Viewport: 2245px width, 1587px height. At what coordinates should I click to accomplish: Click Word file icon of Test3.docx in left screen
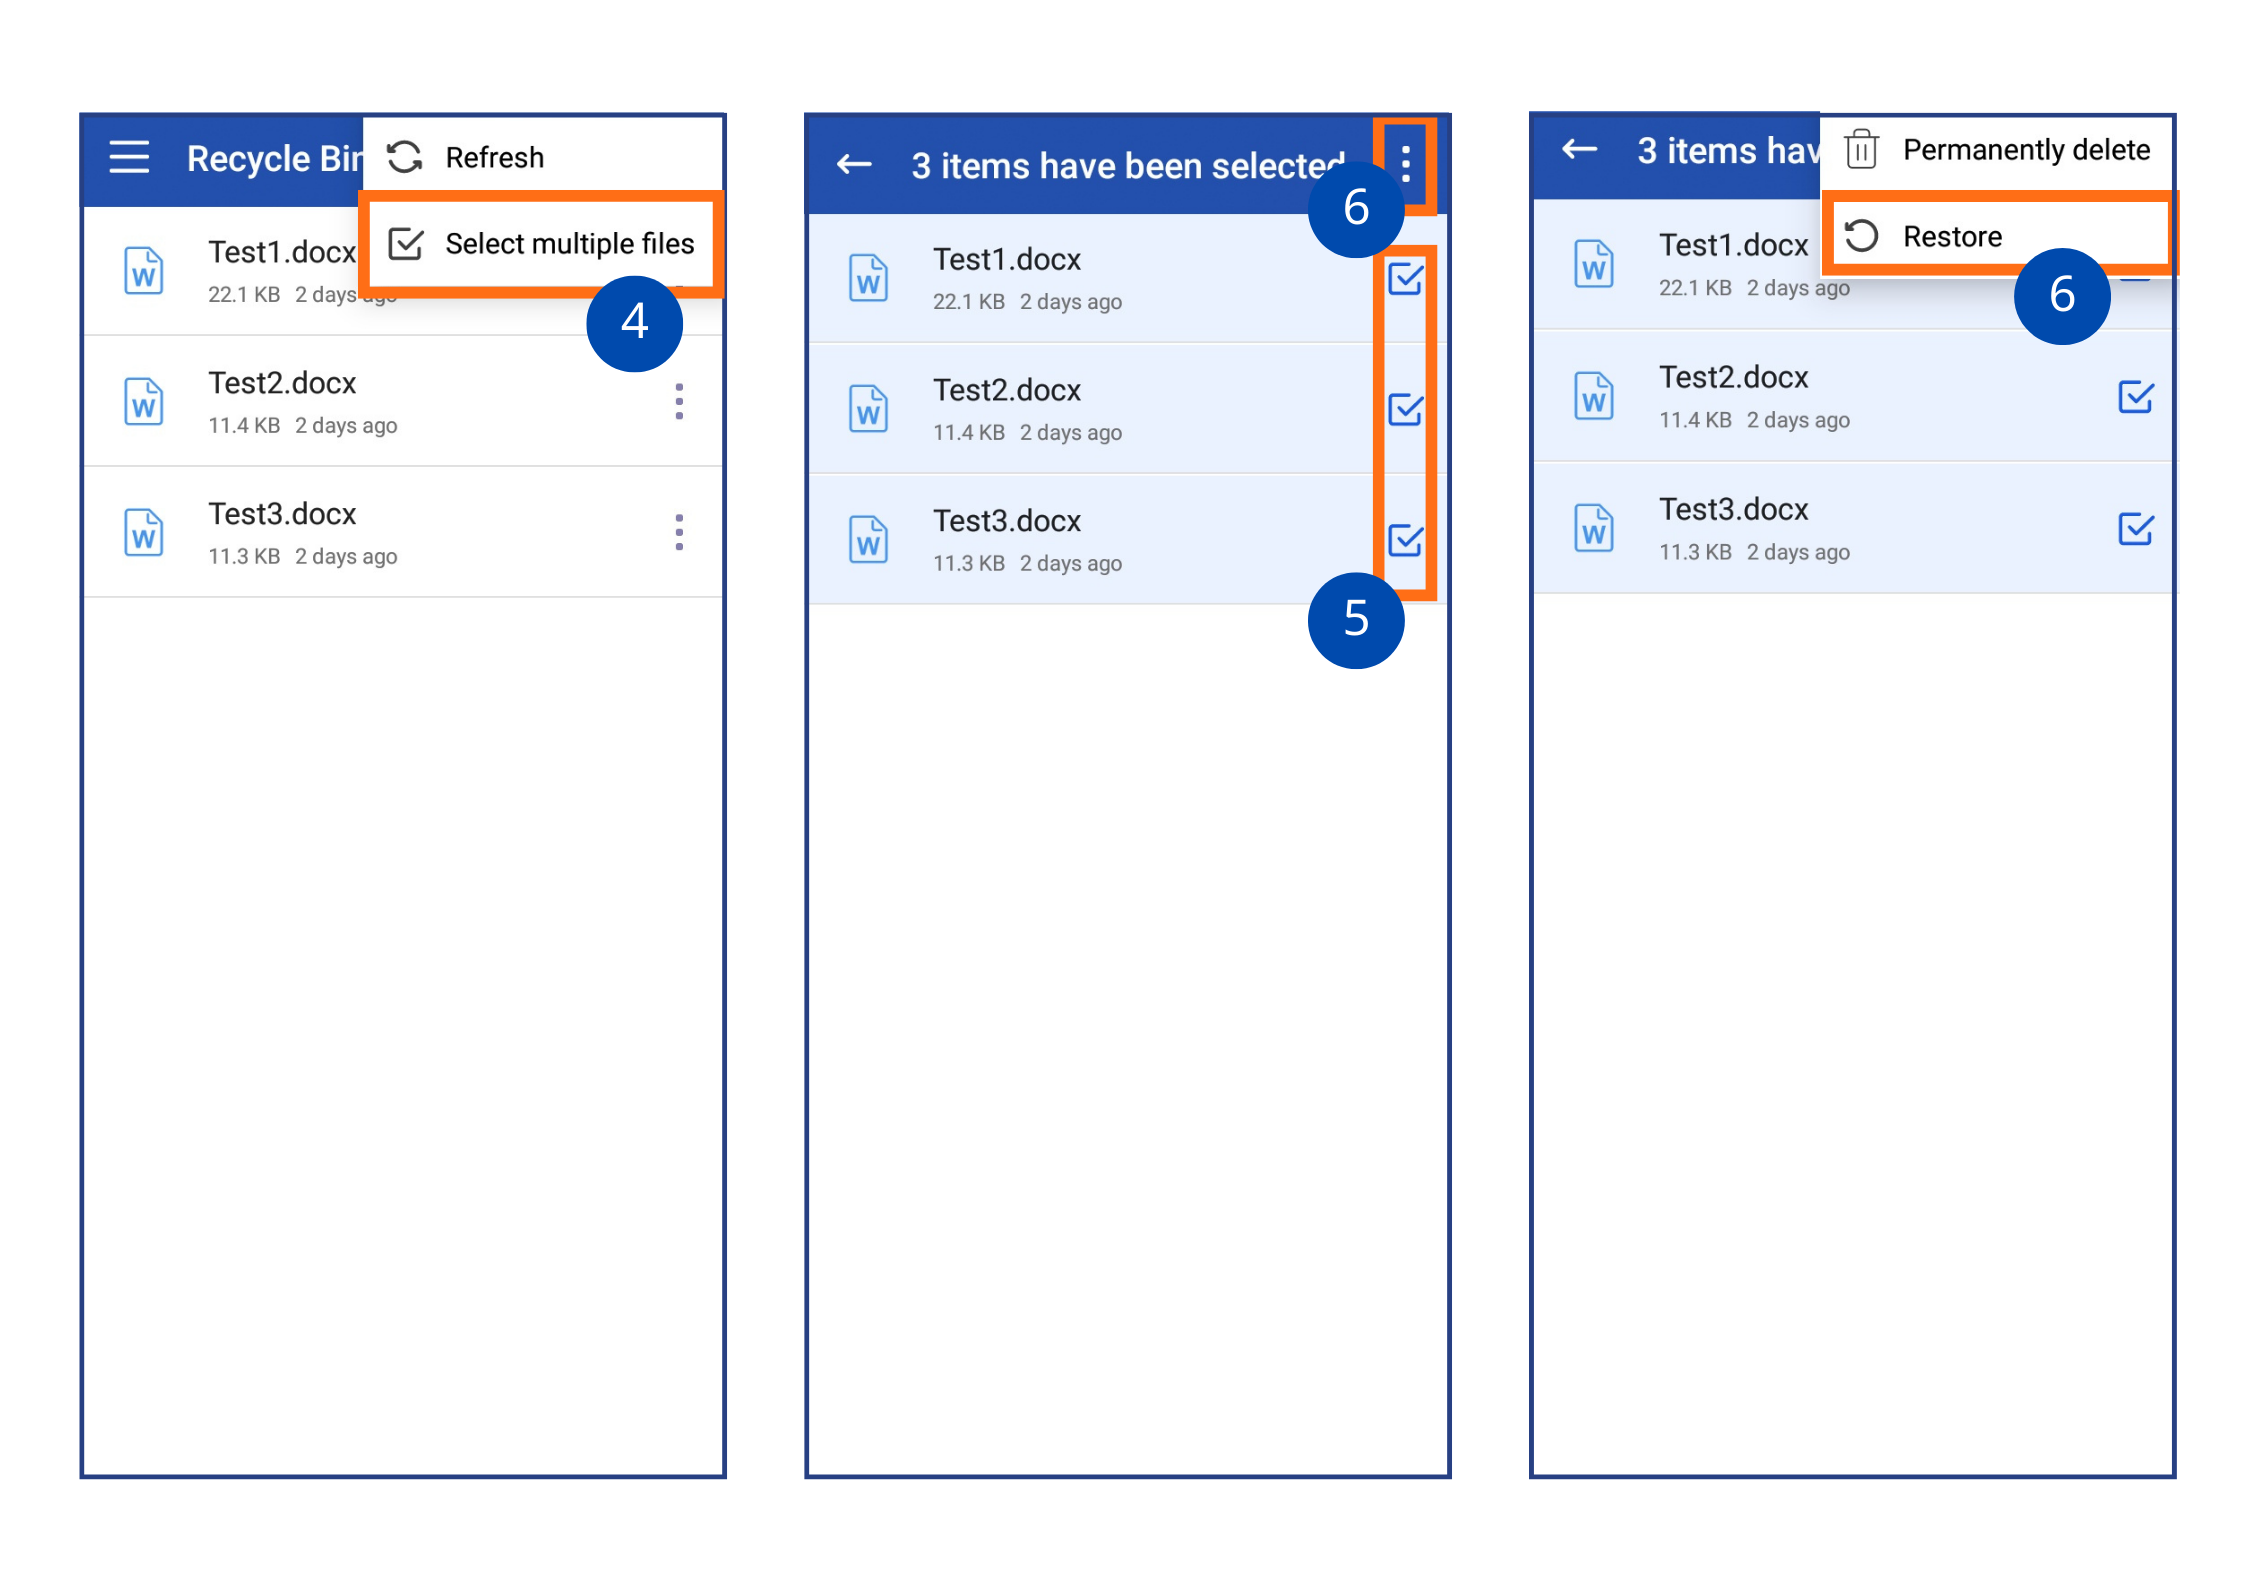144,533
